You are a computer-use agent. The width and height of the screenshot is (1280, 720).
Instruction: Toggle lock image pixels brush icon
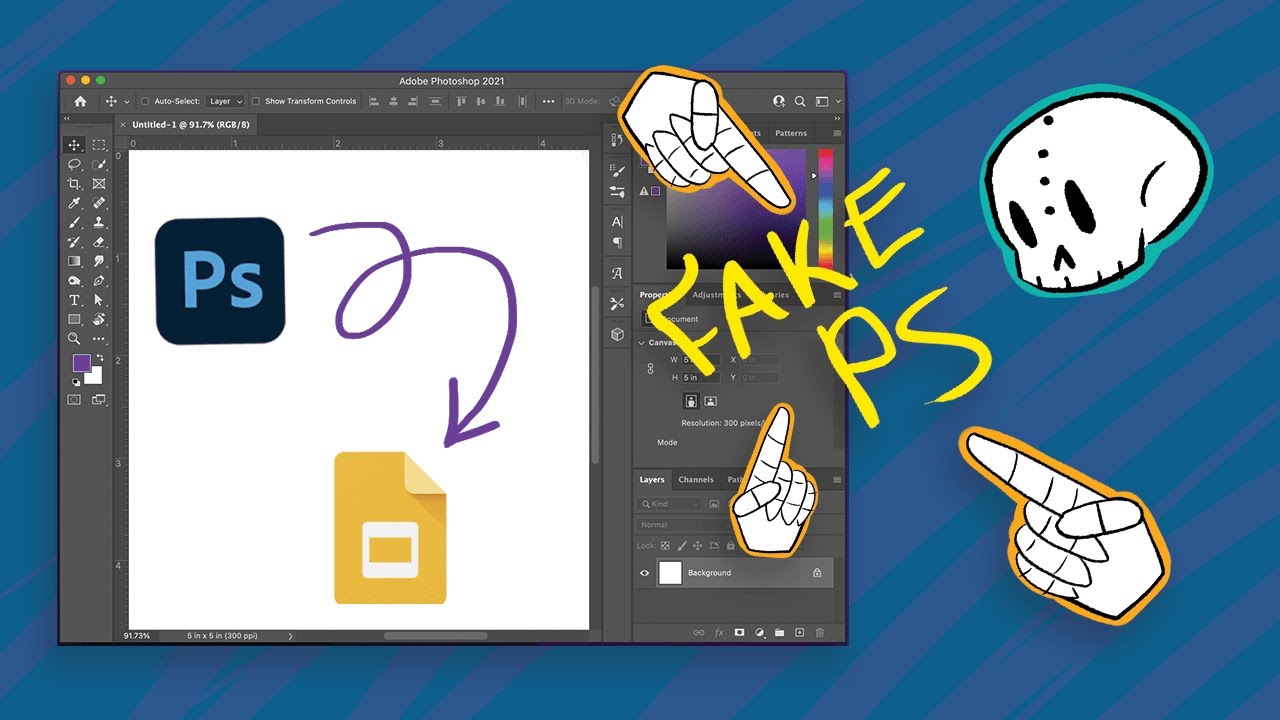point(682,546)
